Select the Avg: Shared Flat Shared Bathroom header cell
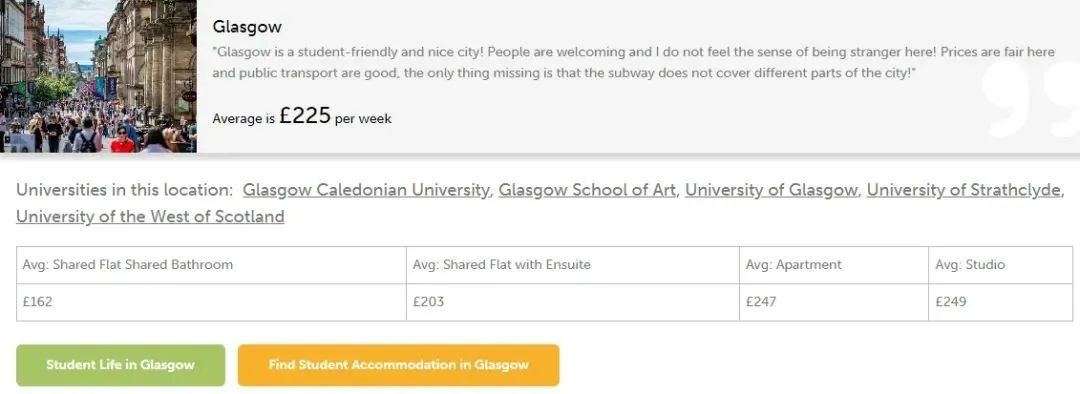This screenshot has width=1080, height=394. tap(211, 265)
